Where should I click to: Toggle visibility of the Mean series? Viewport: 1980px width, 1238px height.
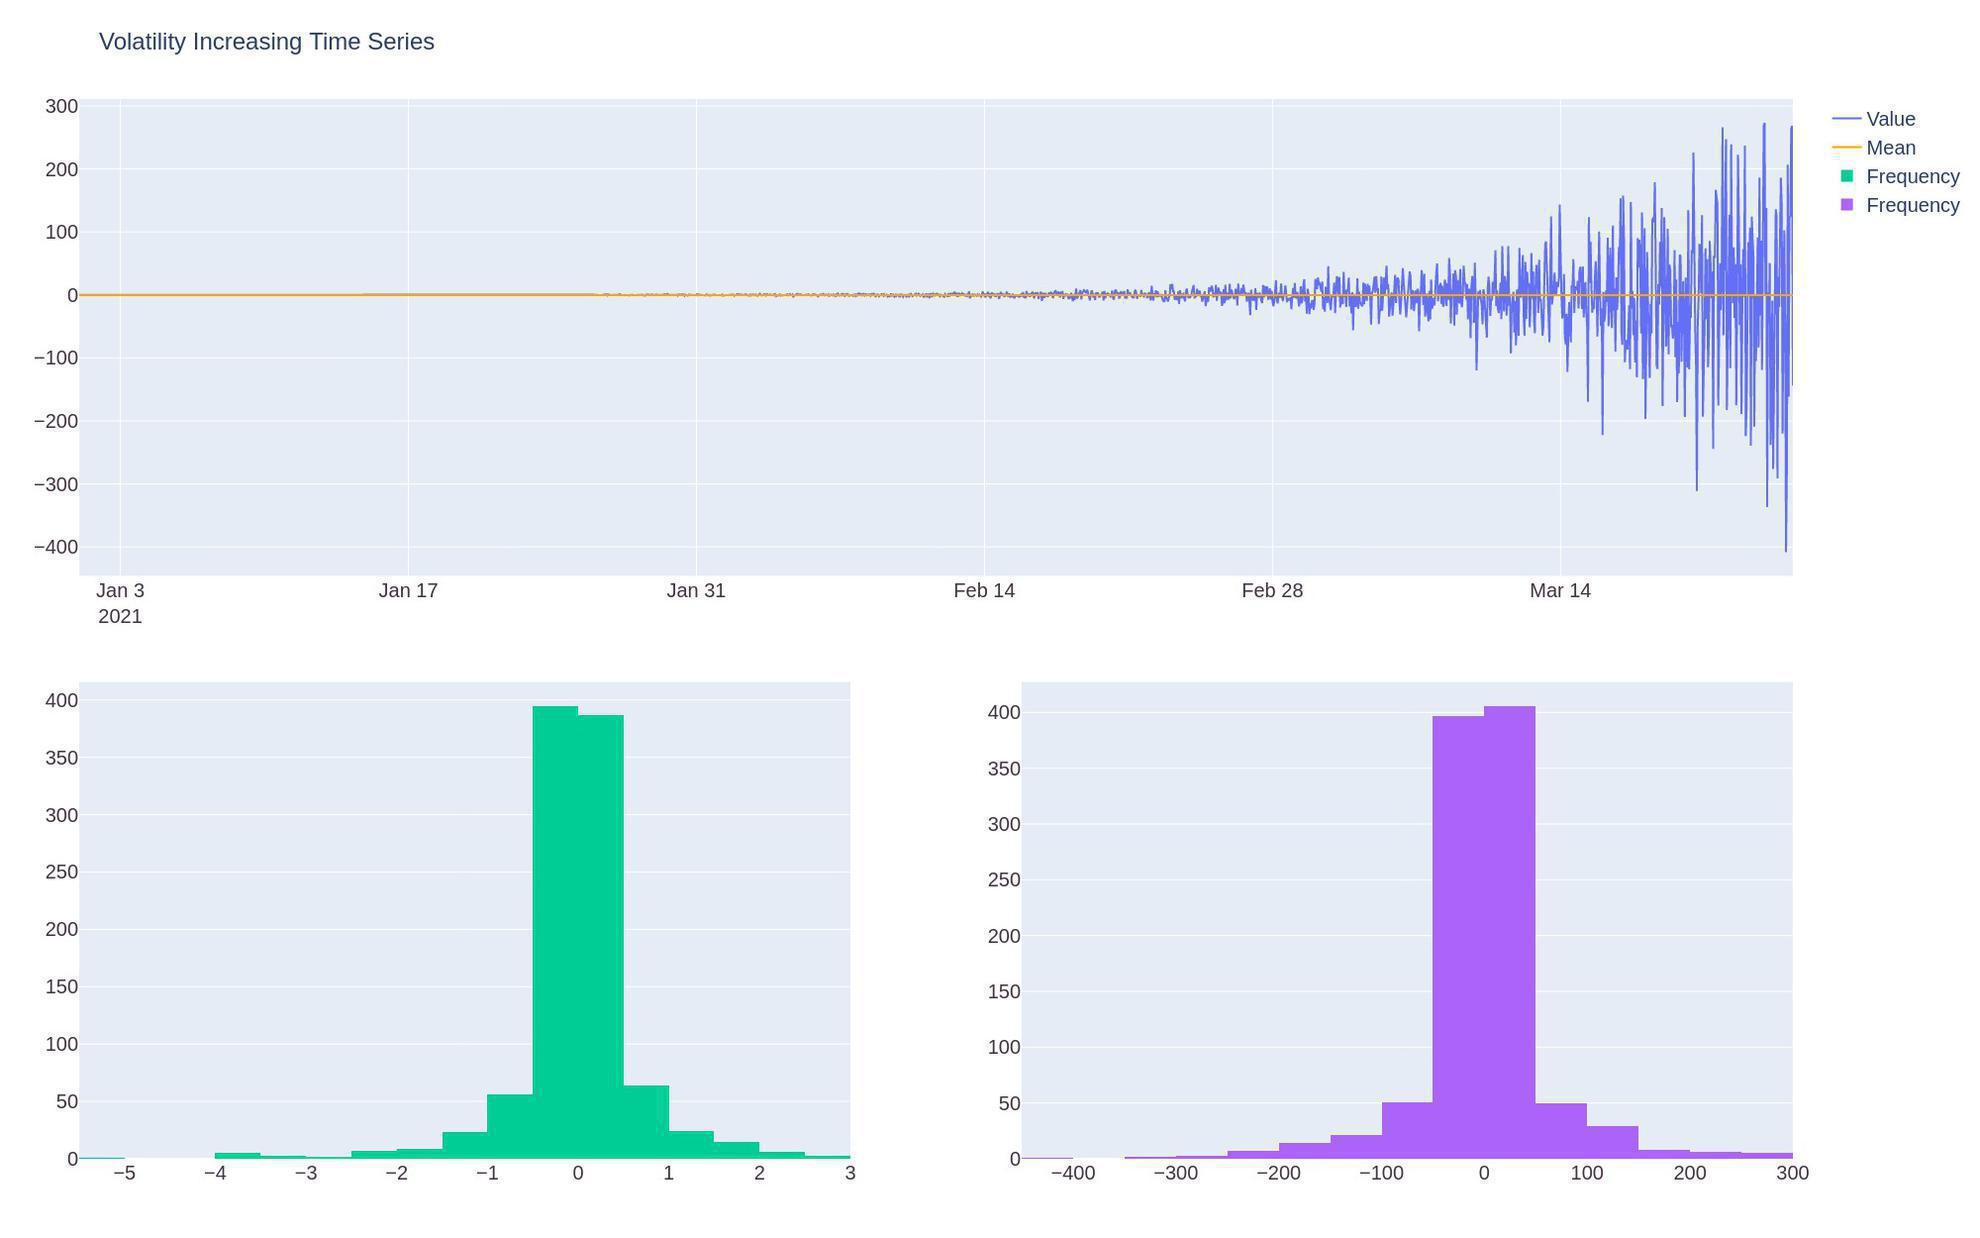tap(1890, 147)
